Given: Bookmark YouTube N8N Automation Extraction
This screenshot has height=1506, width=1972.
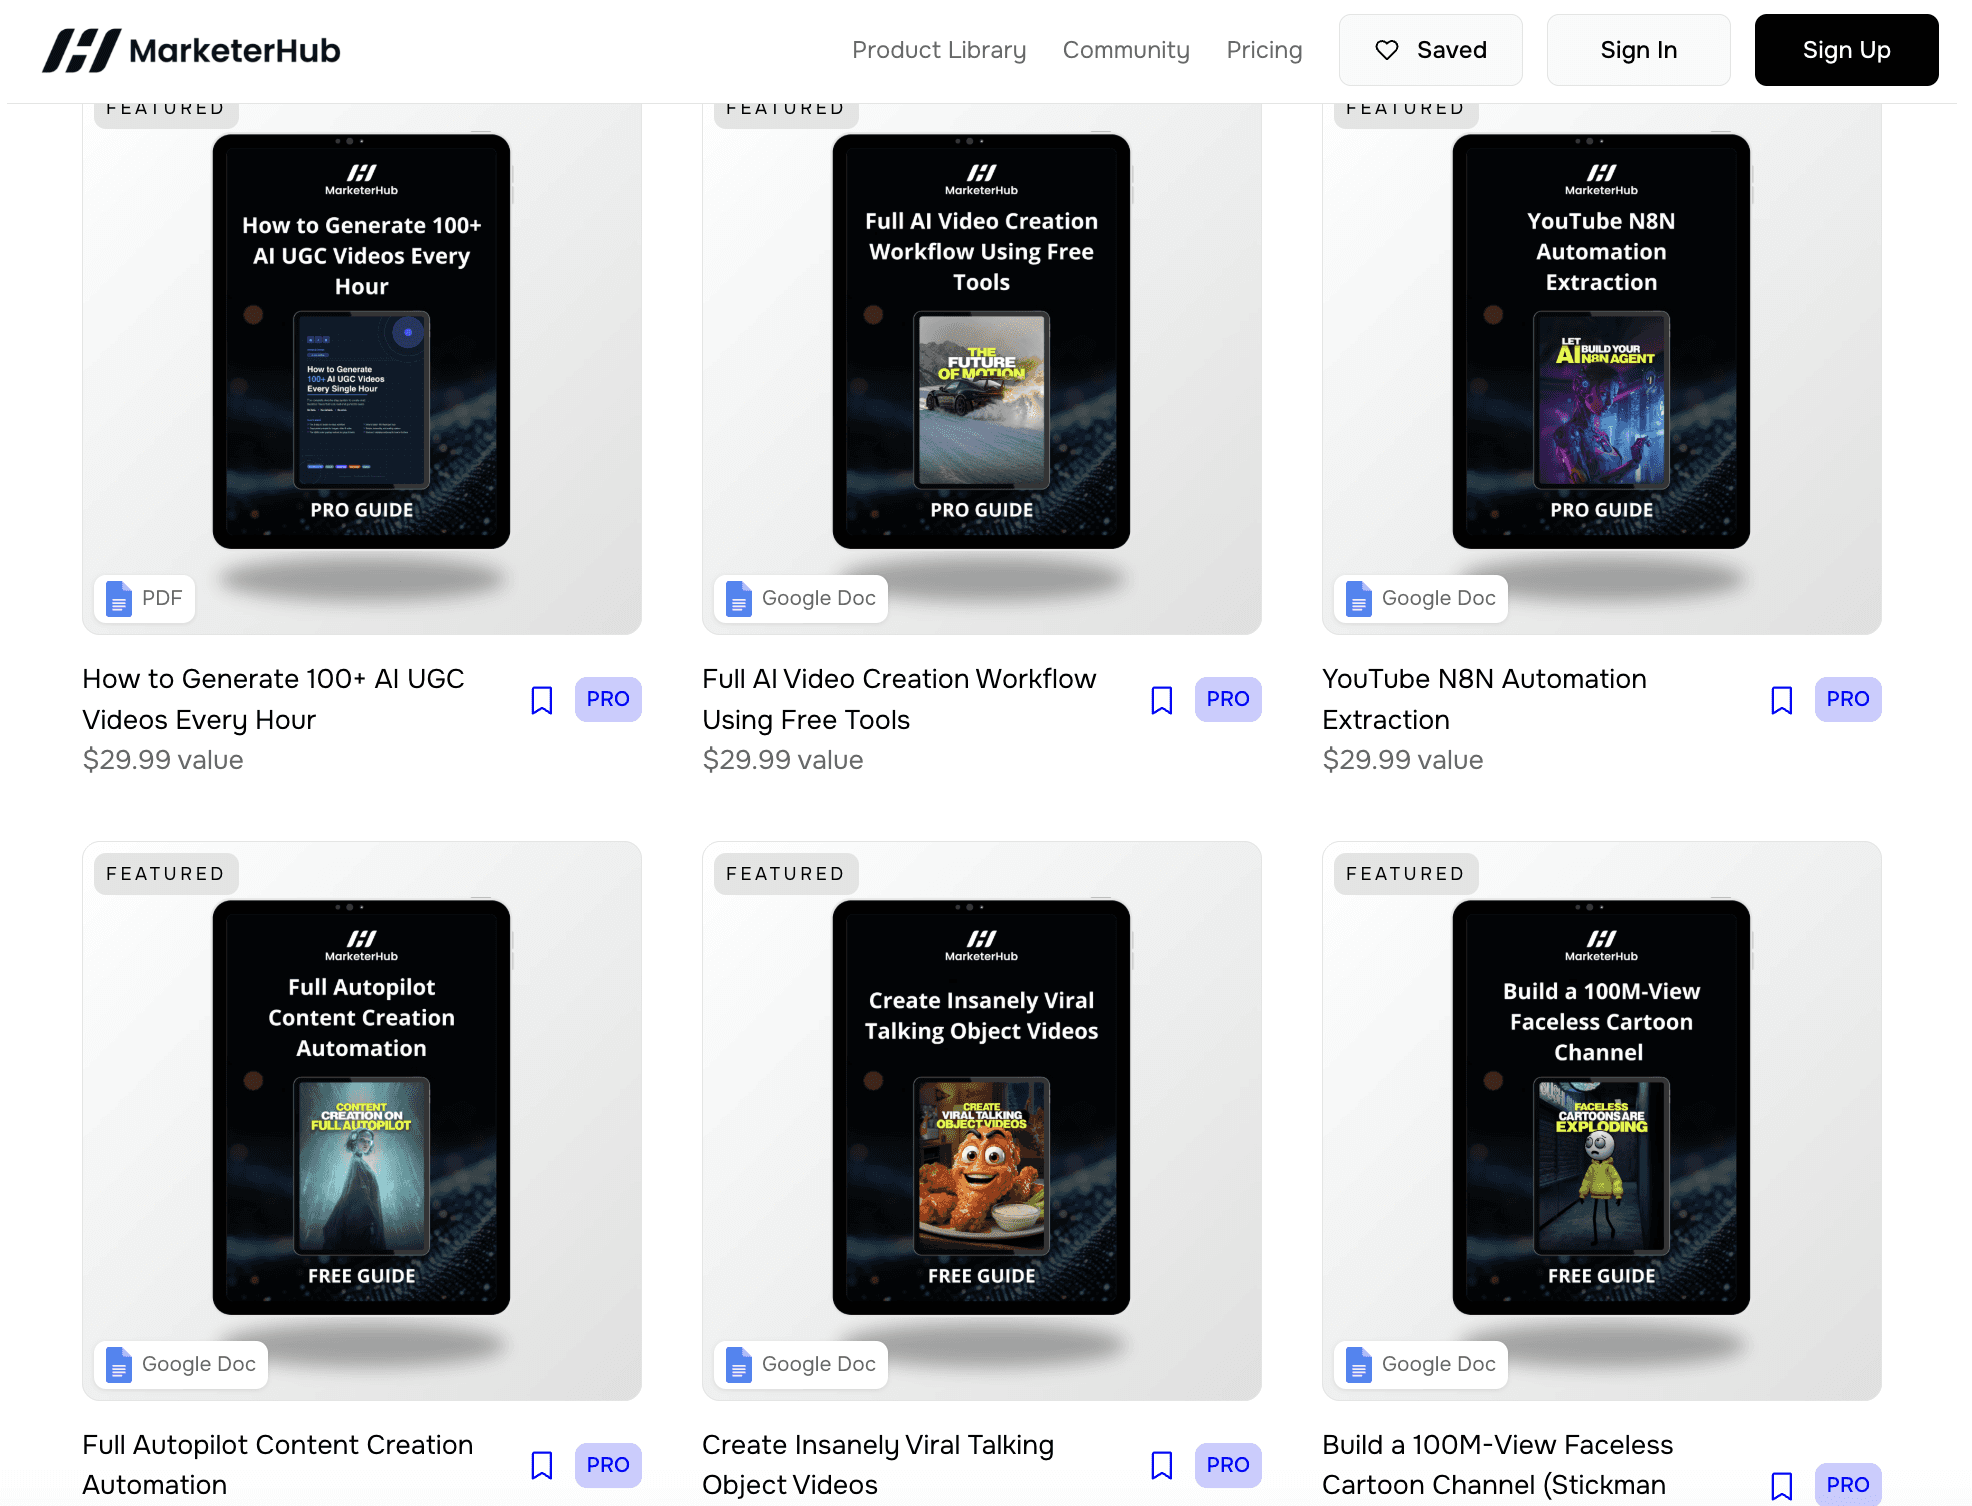Looking at the screenshot, I should 1782,700.
